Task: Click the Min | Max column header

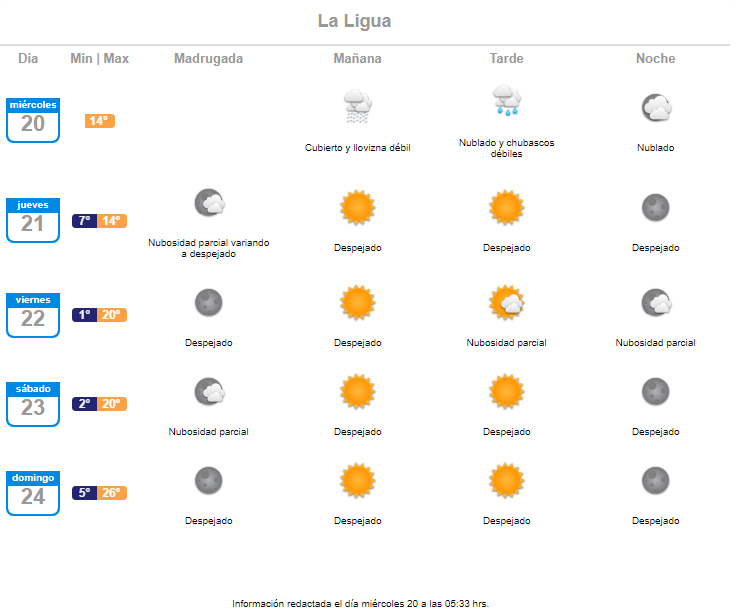Action: [100, 59]
